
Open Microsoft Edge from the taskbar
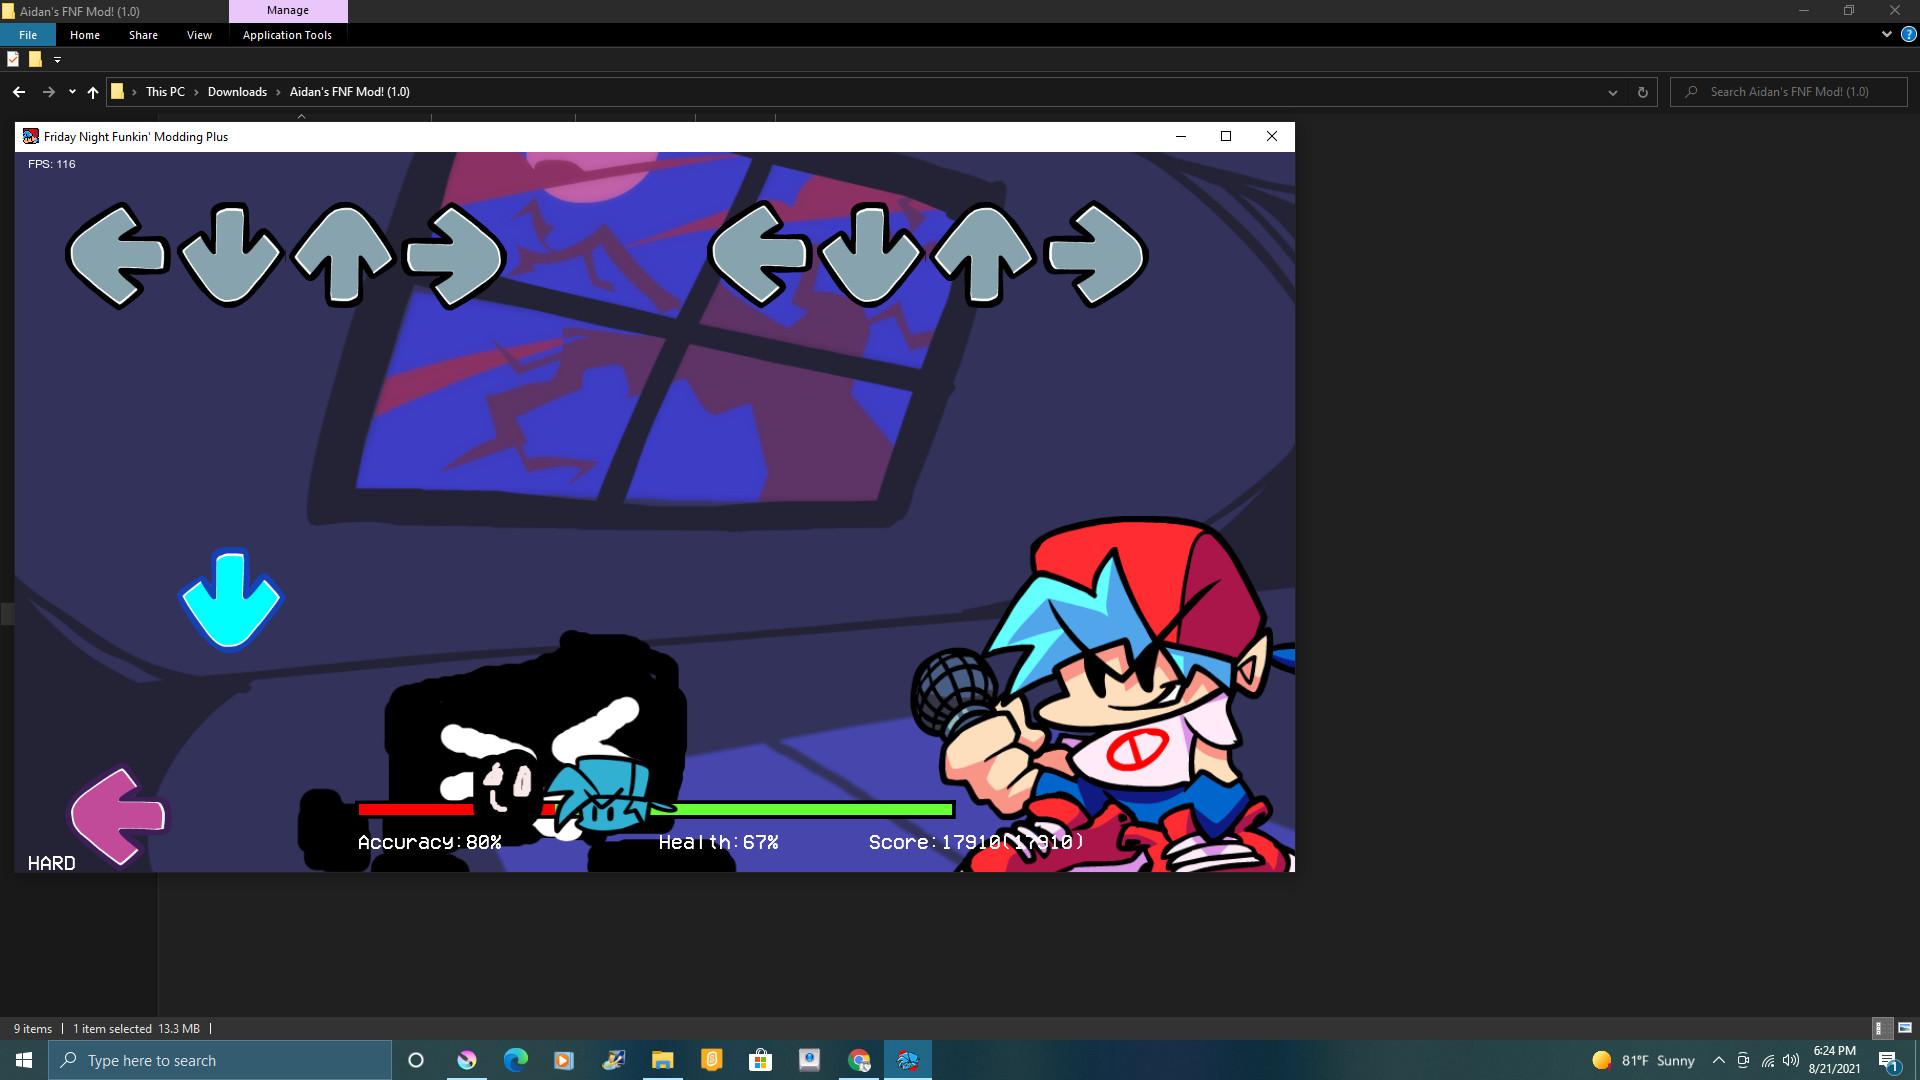point(515,1060)
